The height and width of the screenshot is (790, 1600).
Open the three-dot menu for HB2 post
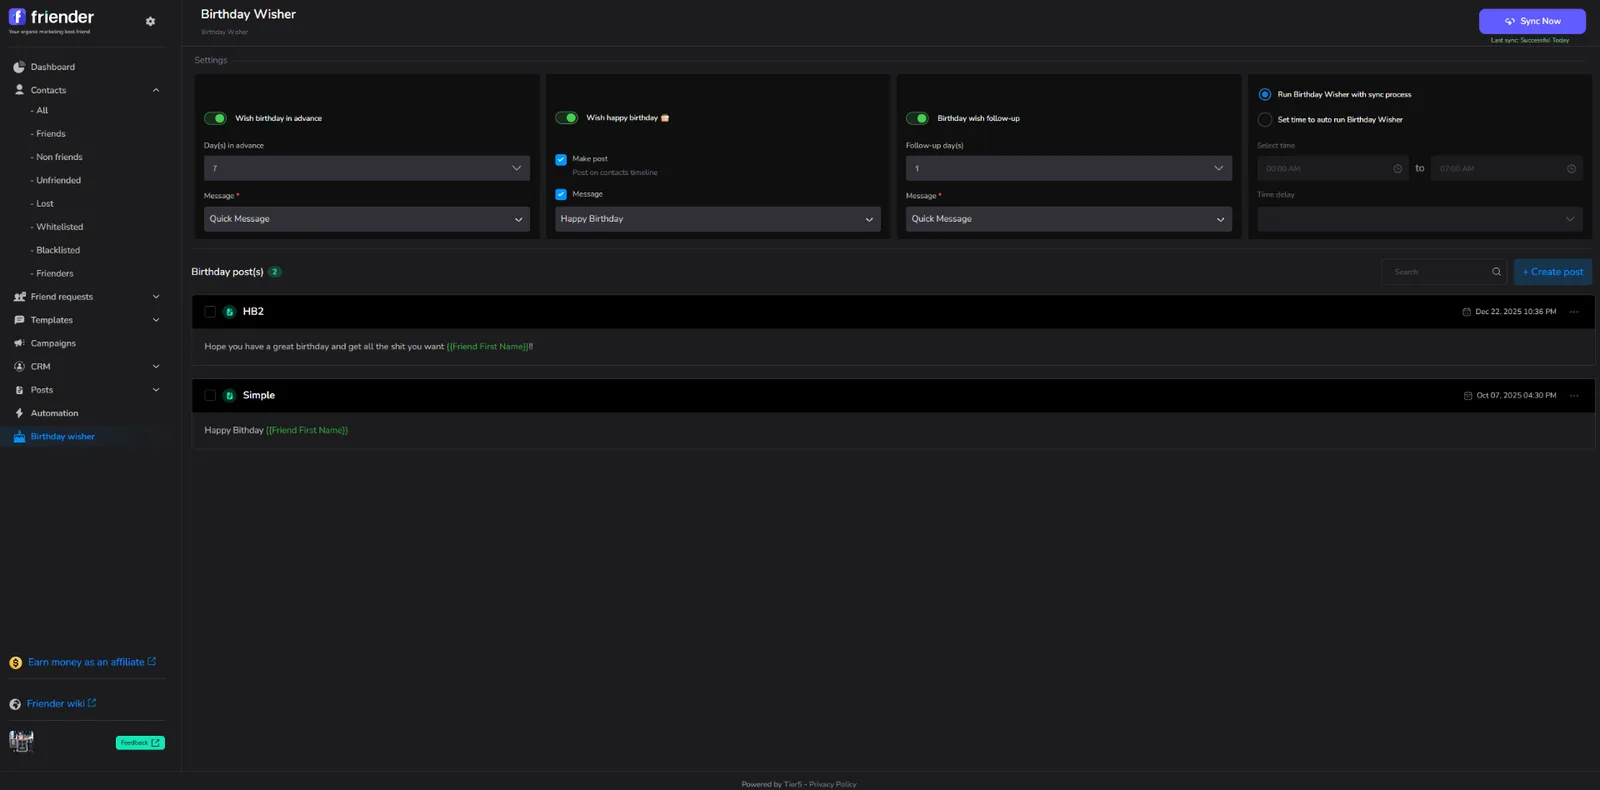point(1574,312)
